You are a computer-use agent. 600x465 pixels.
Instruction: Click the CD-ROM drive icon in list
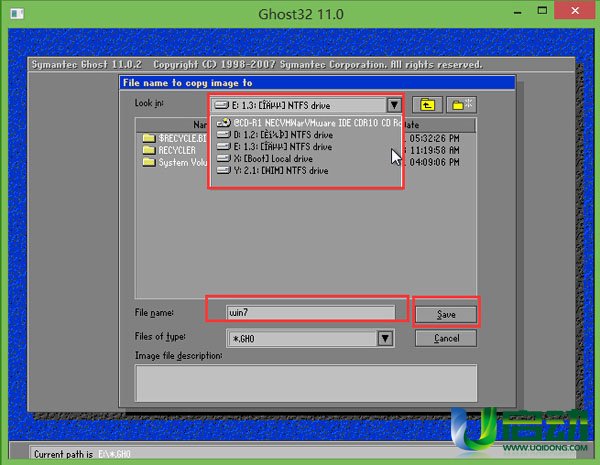(223, 122)
